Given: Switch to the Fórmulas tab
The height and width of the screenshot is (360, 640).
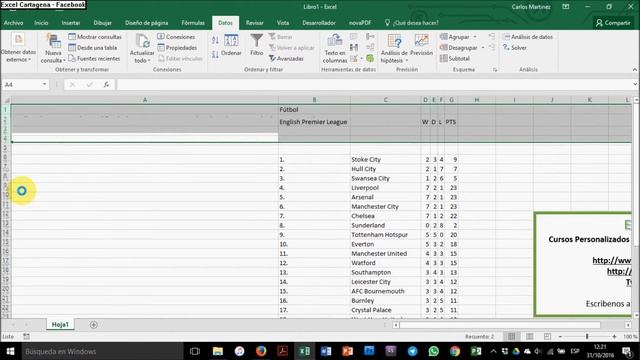Looking at the screenshot, I should pos(193,23).
